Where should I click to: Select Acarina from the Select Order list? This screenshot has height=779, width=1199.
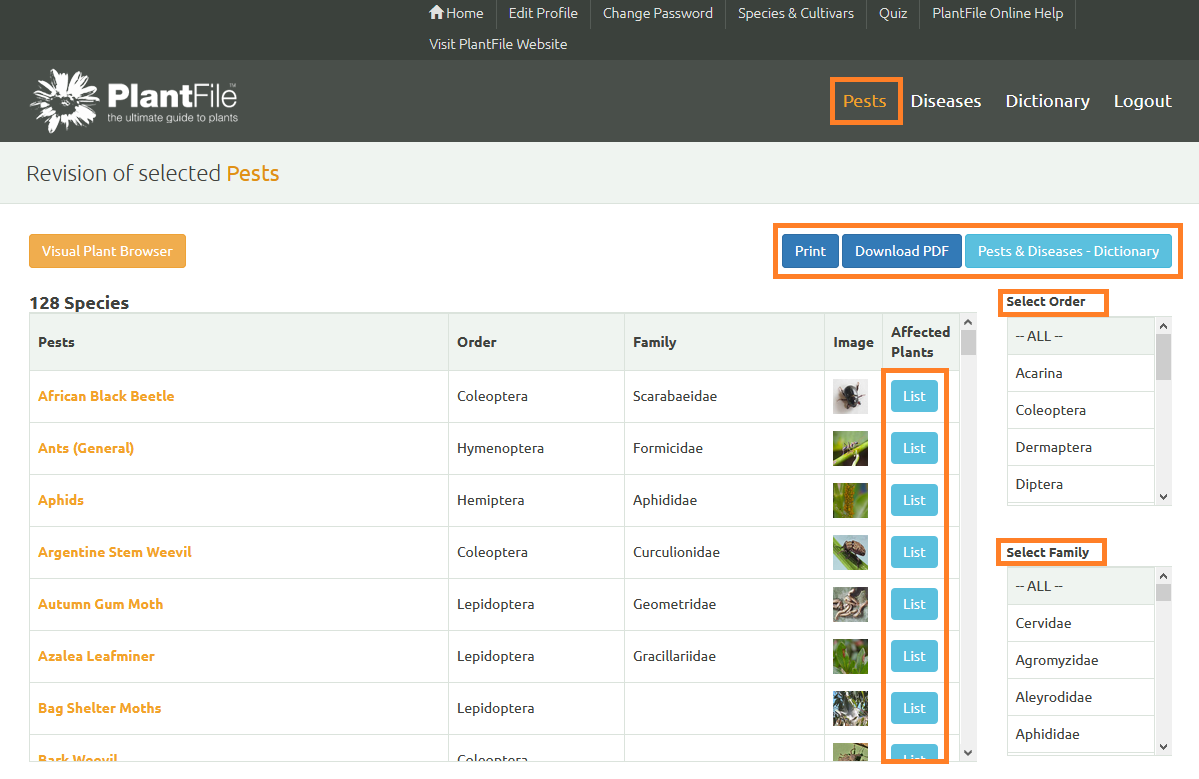[x=1039, y=373]
